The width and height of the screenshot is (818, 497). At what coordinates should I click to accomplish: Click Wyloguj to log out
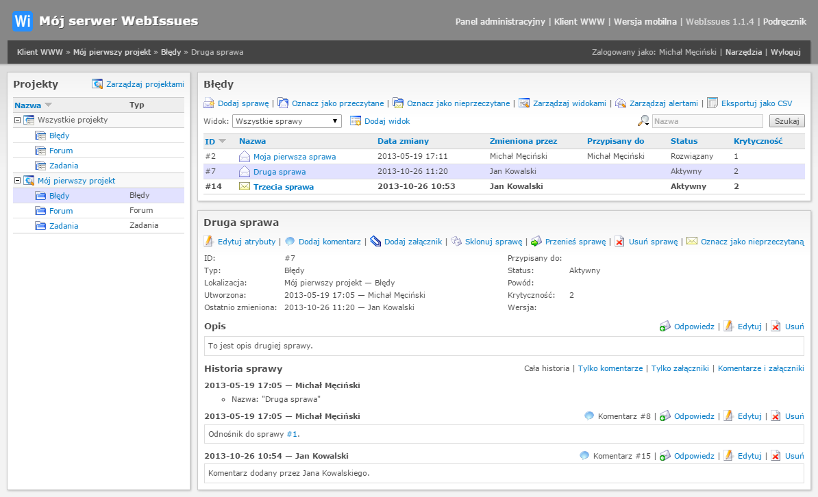[x=785, y=52]
